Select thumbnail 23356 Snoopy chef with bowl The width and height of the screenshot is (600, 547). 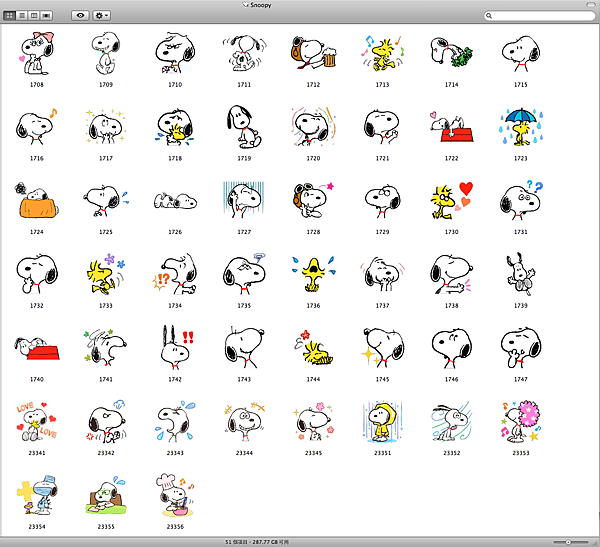point(175,495)
